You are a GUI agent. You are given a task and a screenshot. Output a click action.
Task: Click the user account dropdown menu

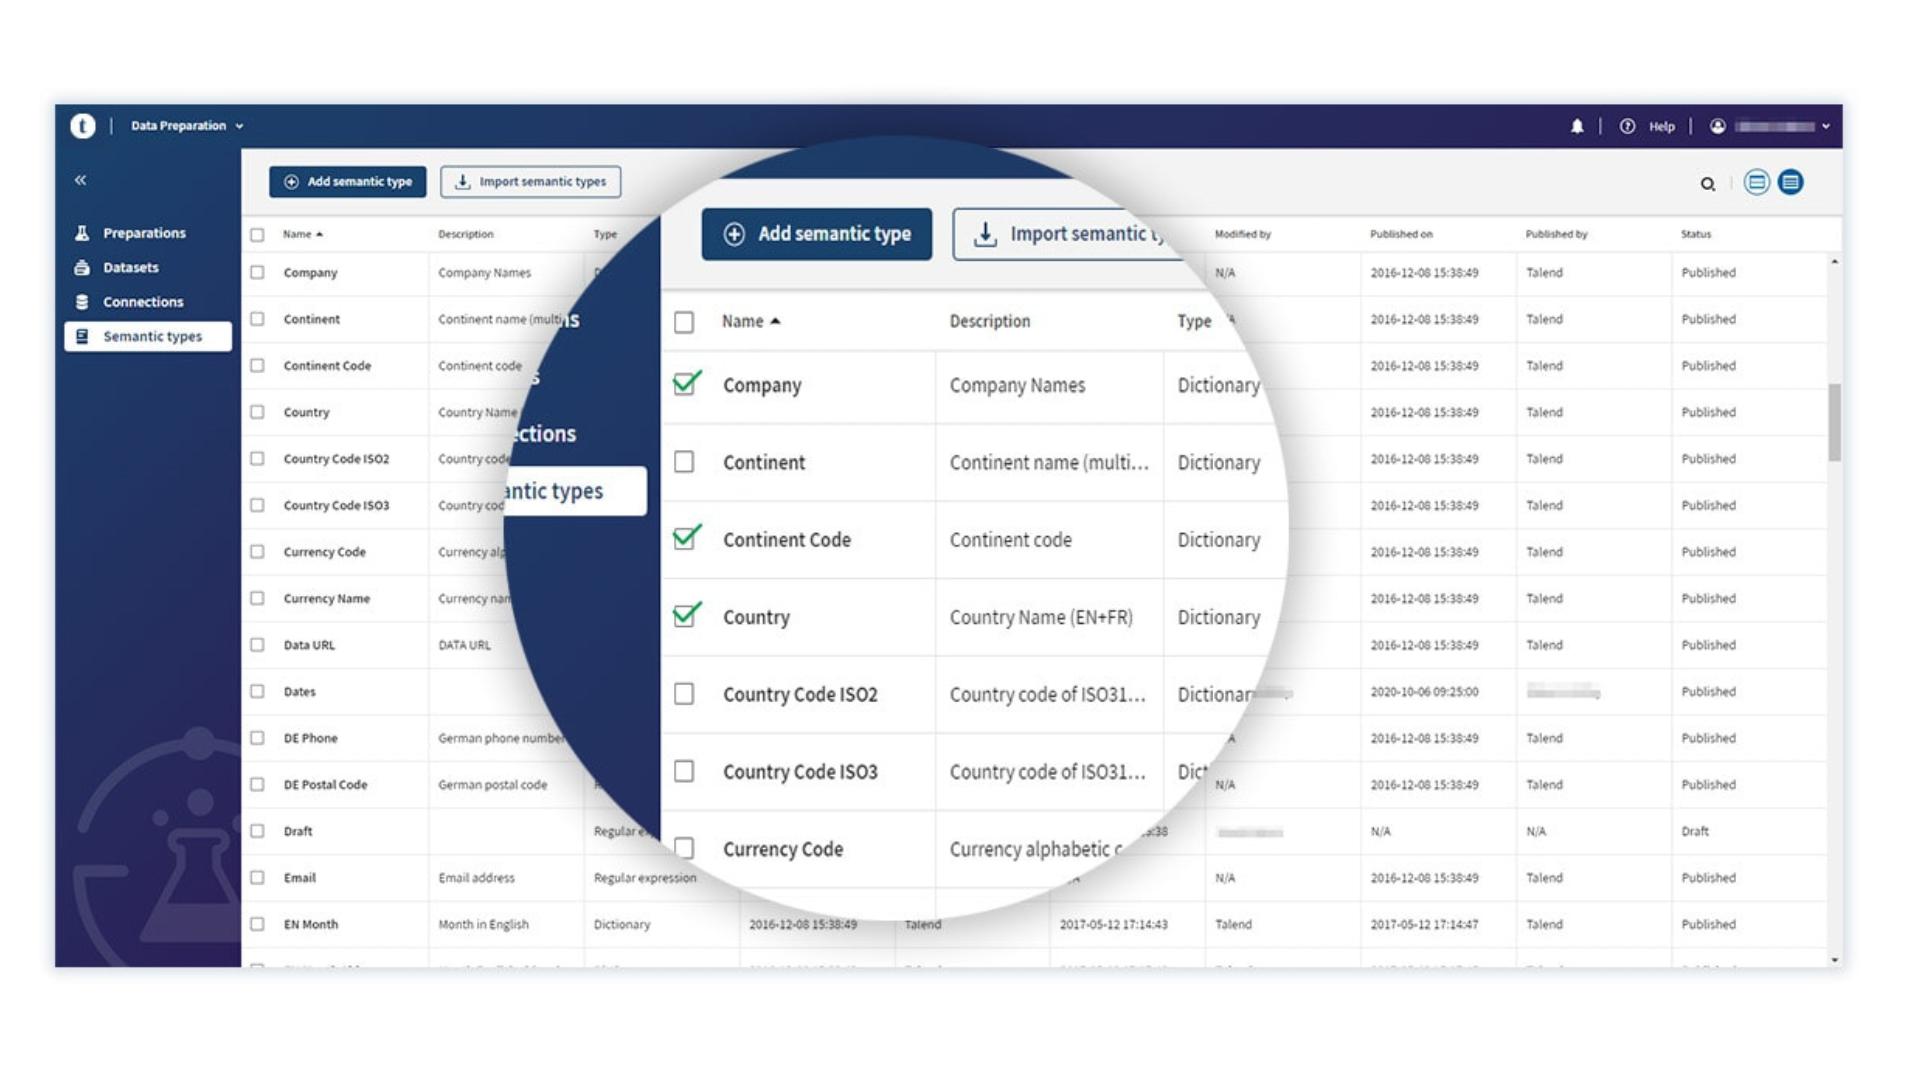click(1767, 125)
